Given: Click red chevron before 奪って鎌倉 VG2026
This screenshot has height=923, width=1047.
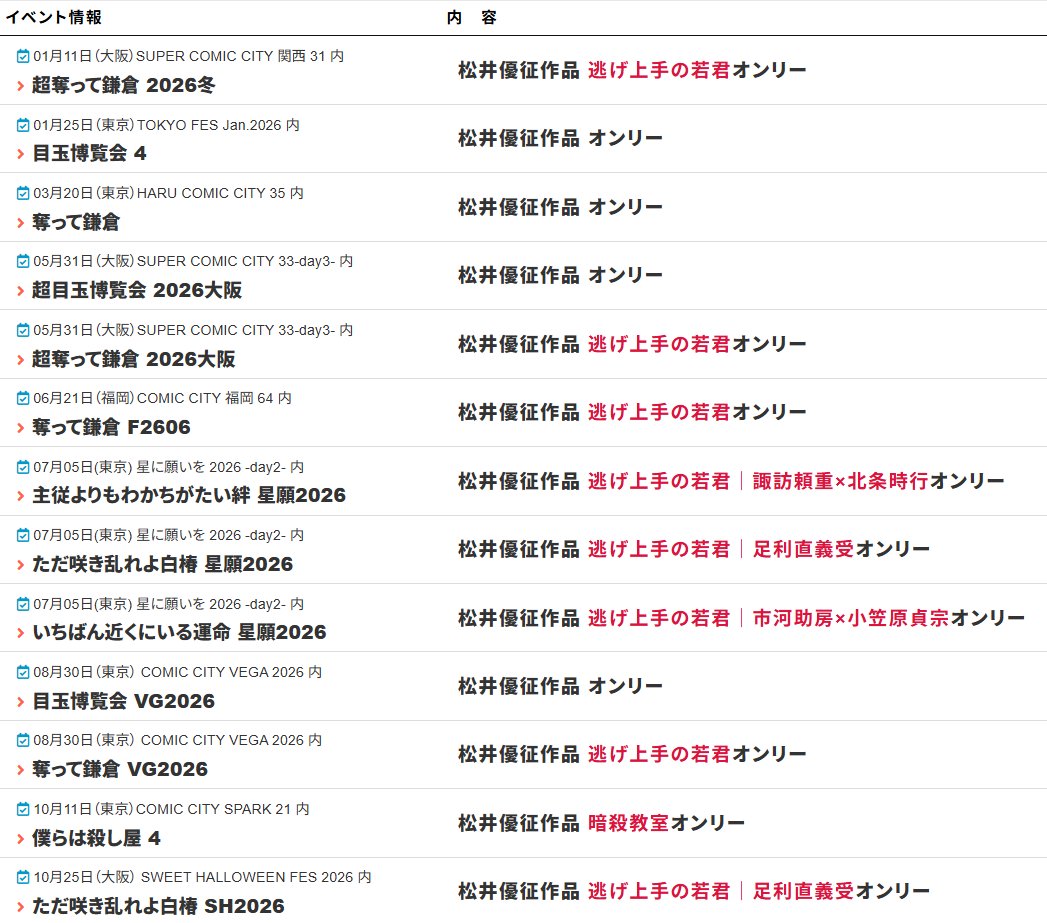Looking at the screenshot, I should pyautogui.click(x=21, y=769).
